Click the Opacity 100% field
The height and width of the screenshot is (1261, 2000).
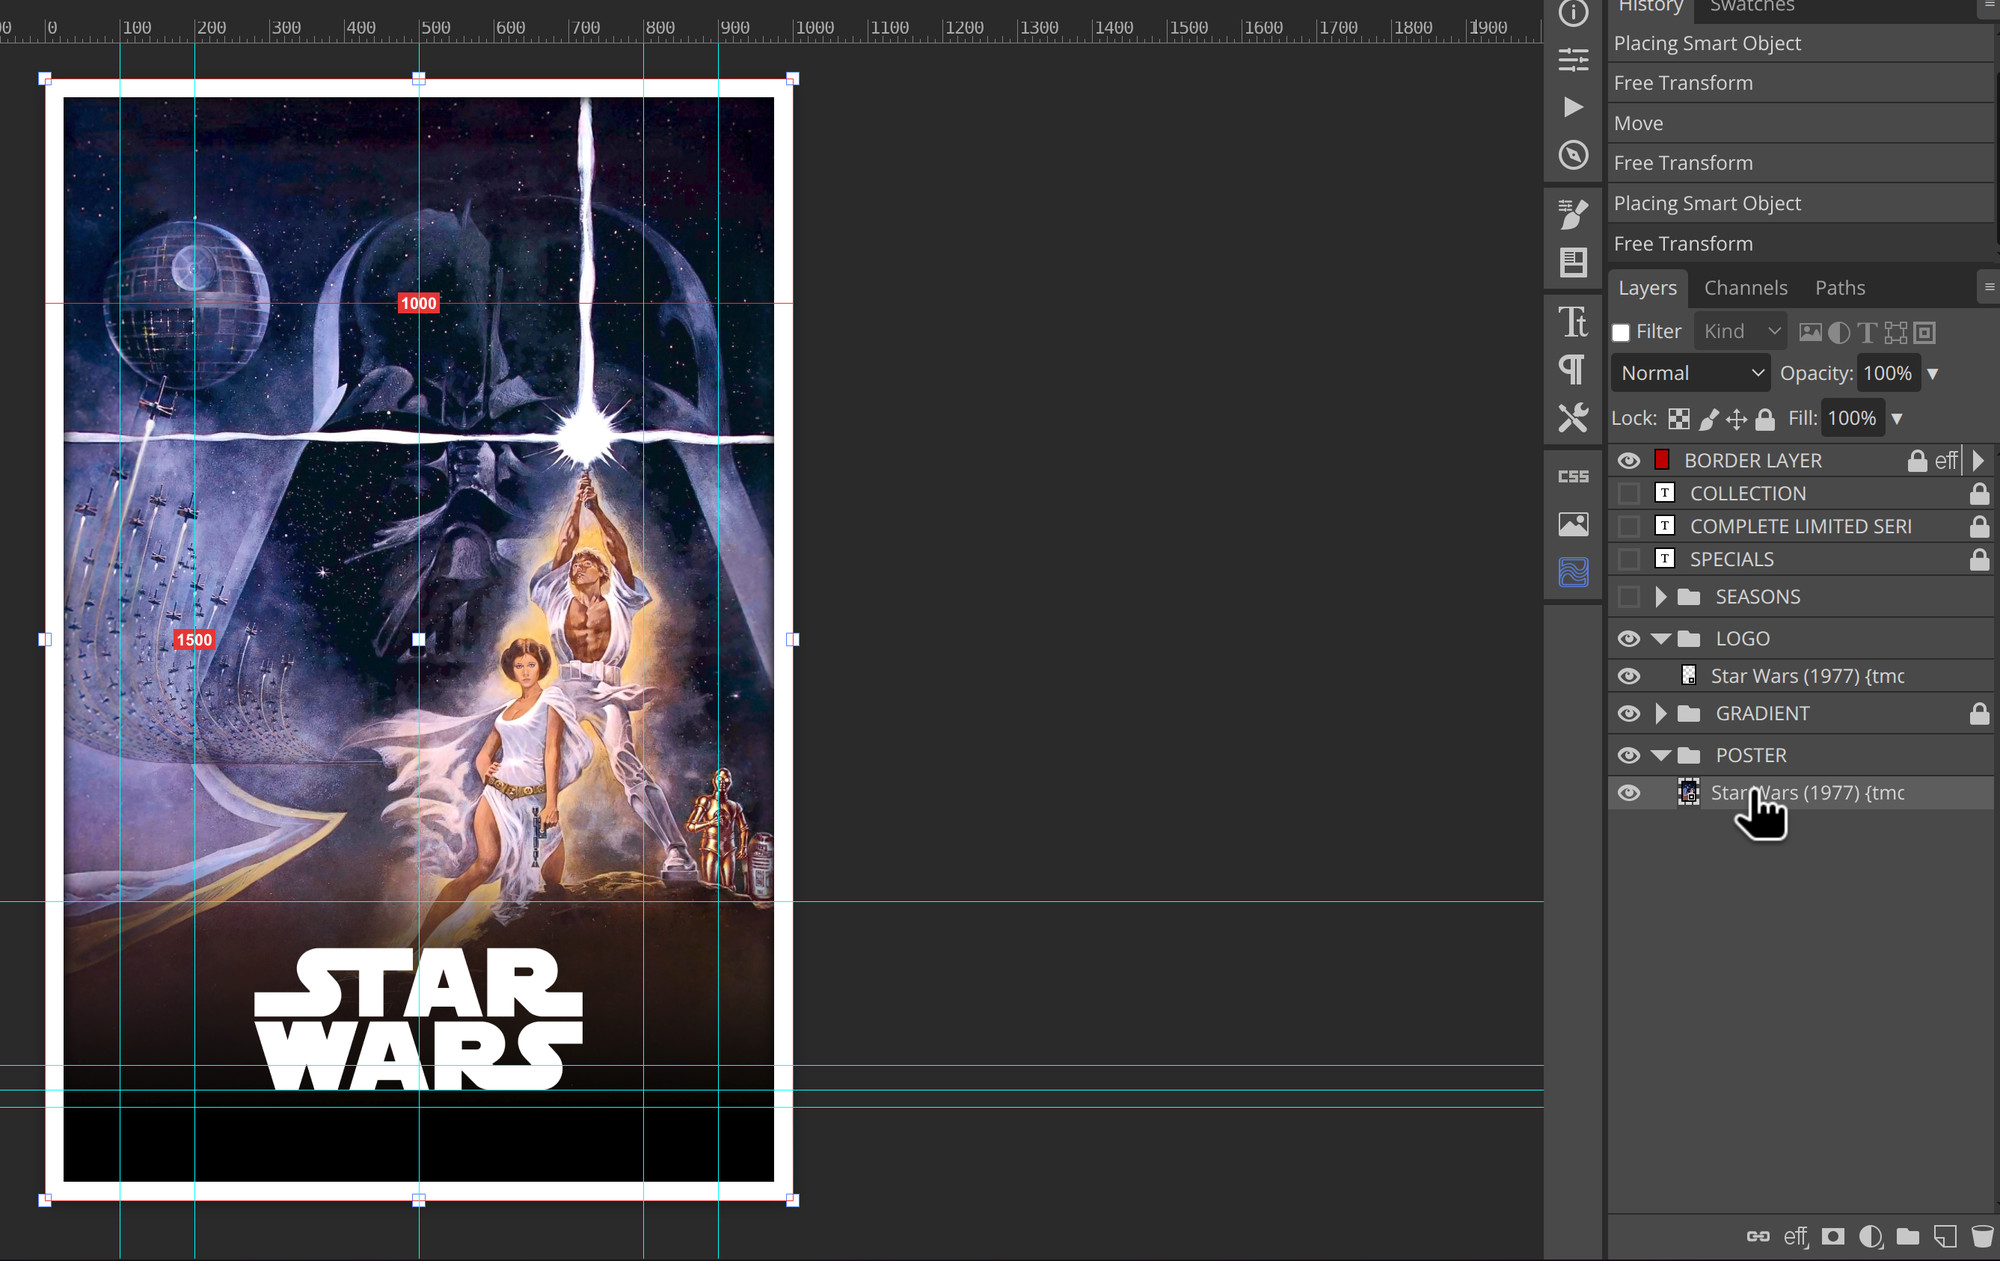pos(1888,373)
